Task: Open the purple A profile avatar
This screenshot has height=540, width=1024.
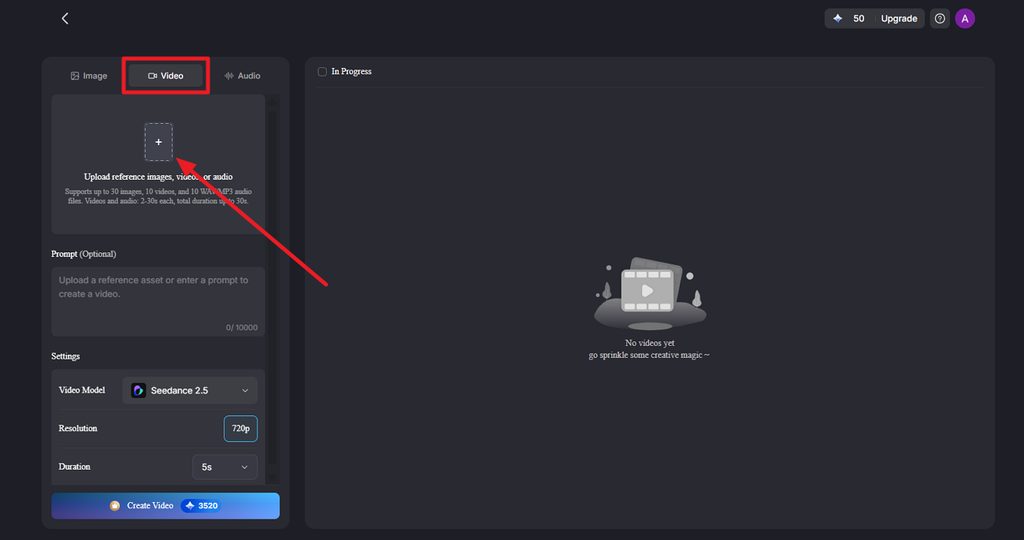Action: click(x=965, y=18)
